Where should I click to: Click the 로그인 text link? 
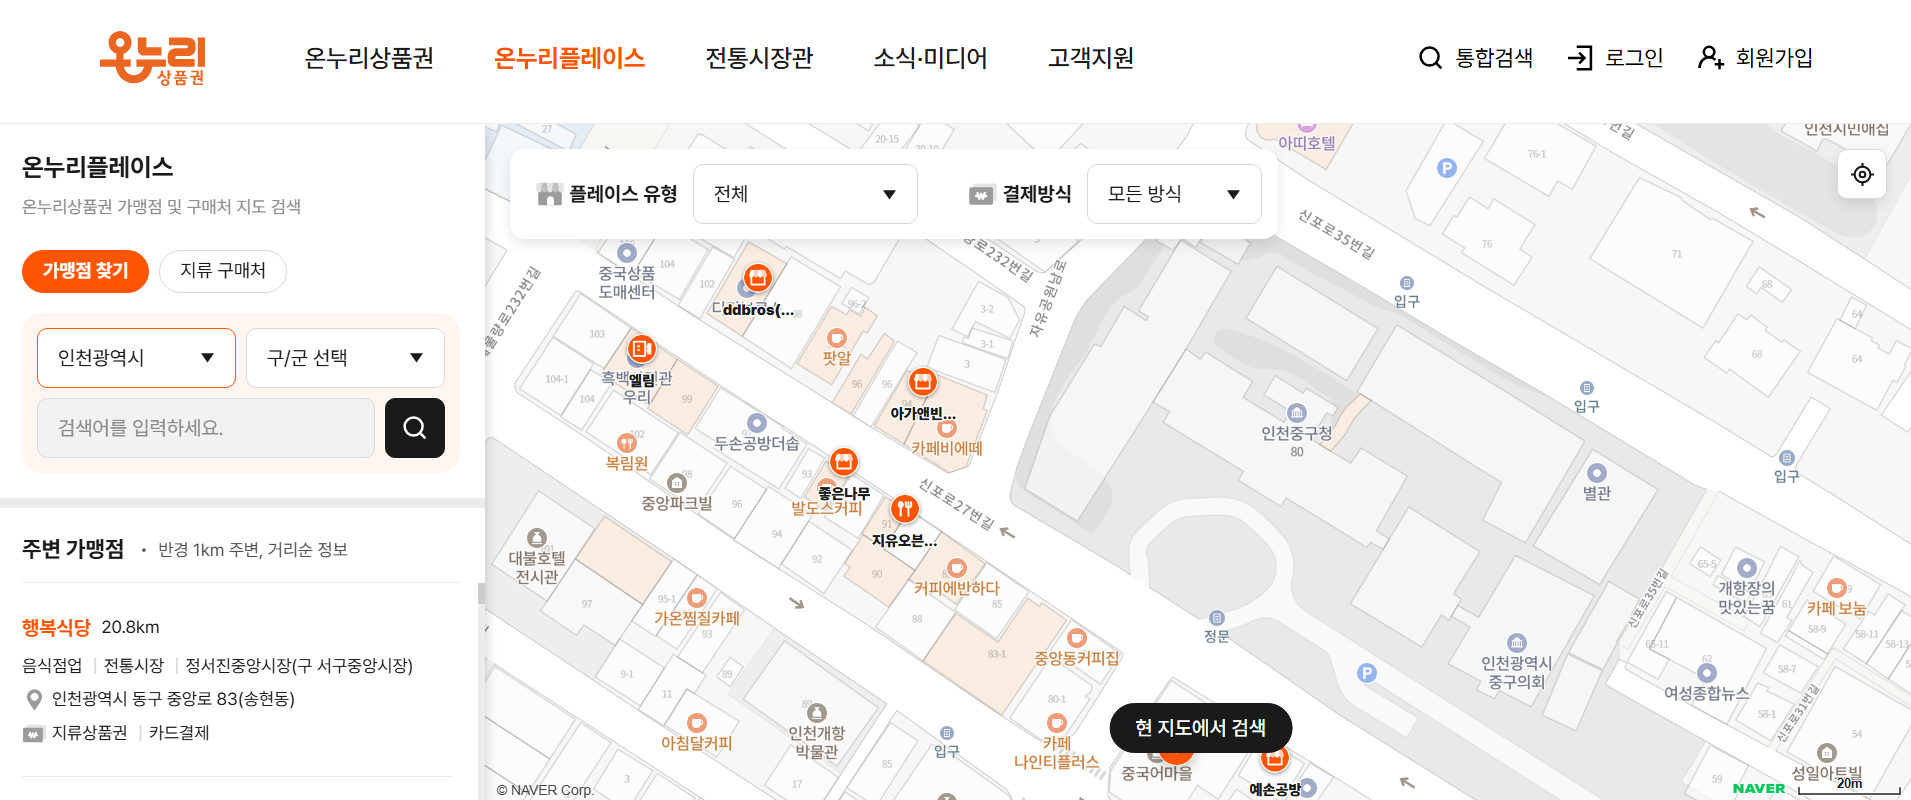click(1634, 58)
